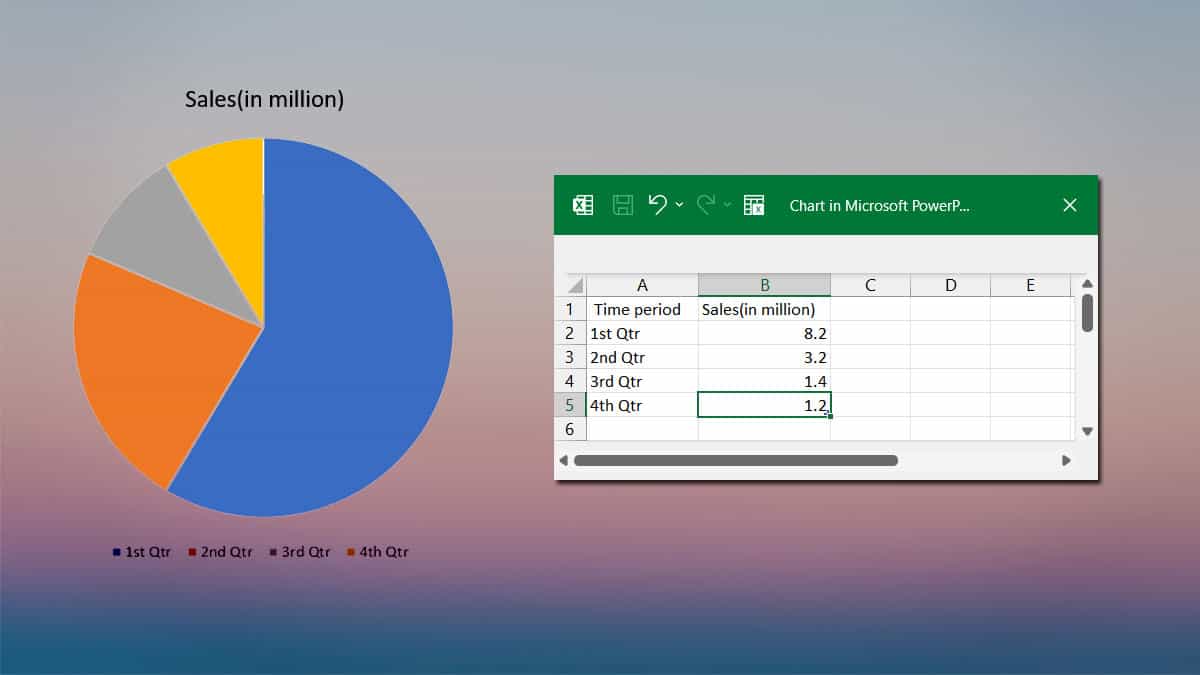Save changes to the chart data

621,205
